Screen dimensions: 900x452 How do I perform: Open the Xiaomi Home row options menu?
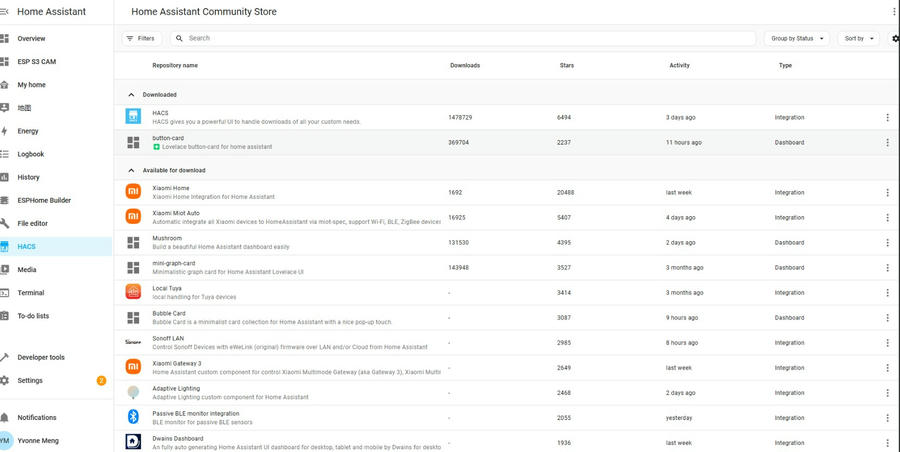(887, 193)
